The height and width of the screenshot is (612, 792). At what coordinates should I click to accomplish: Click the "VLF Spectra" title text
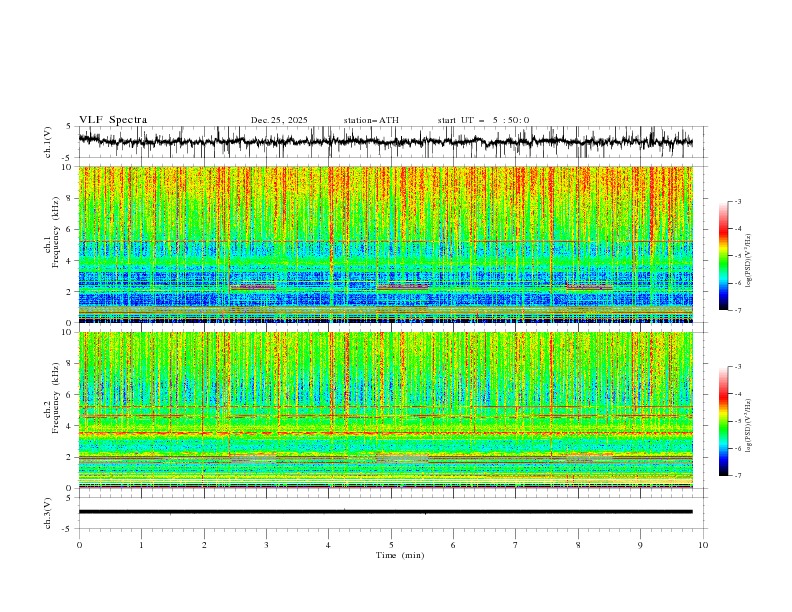click(113, 120)
